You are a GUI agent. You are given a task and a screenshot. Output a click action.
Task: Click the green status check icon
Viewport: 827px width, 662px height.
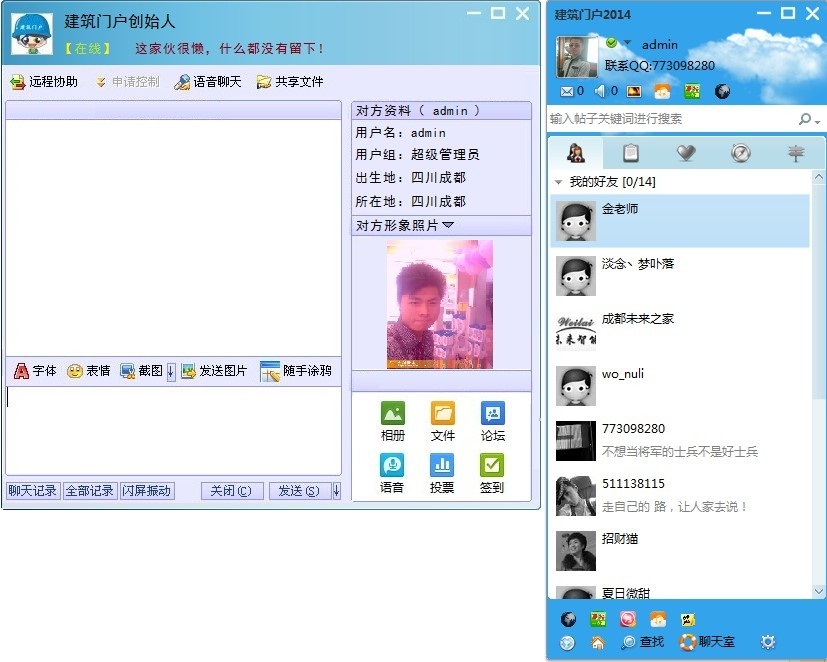pyautogui.click(x=611, y=43)
